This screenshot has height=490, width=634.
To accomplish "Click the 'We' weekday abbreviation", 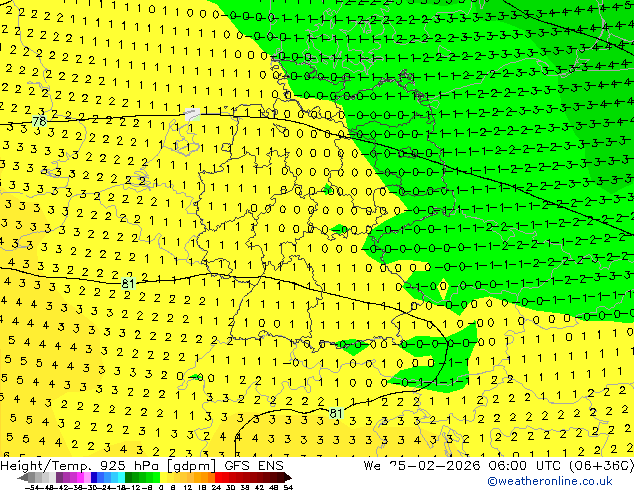I will tap(372, 466).
